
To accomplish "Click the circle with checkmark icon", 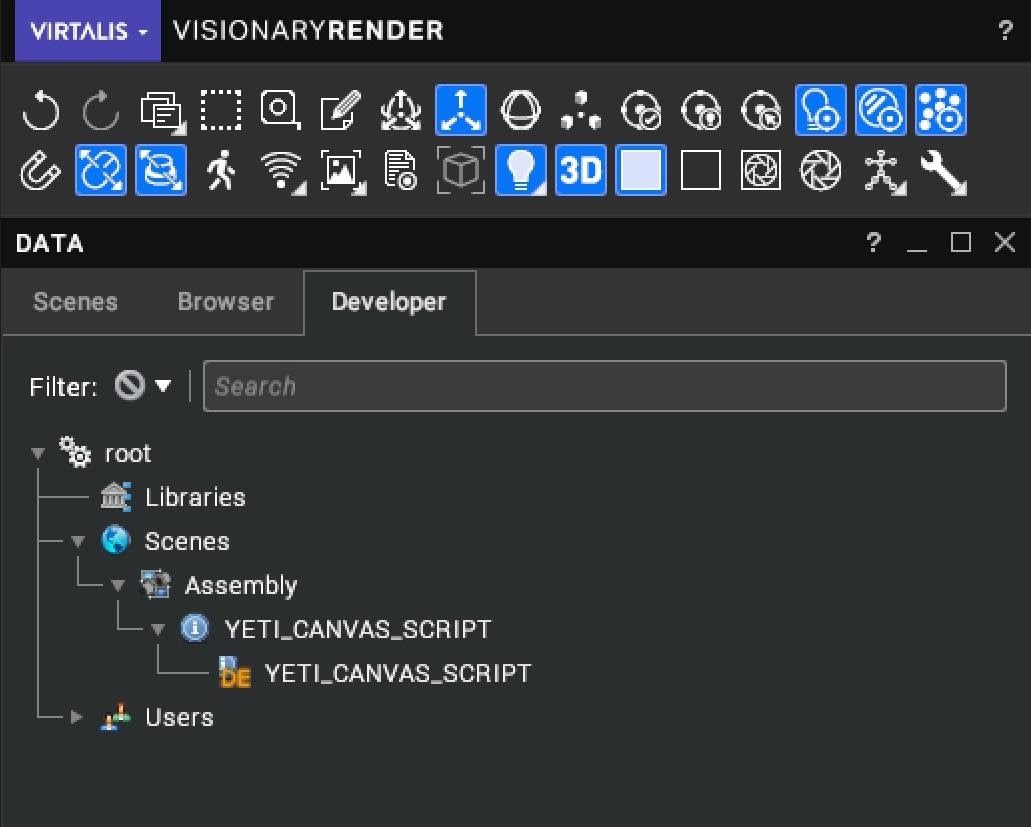I will click(x=640, y=110).
